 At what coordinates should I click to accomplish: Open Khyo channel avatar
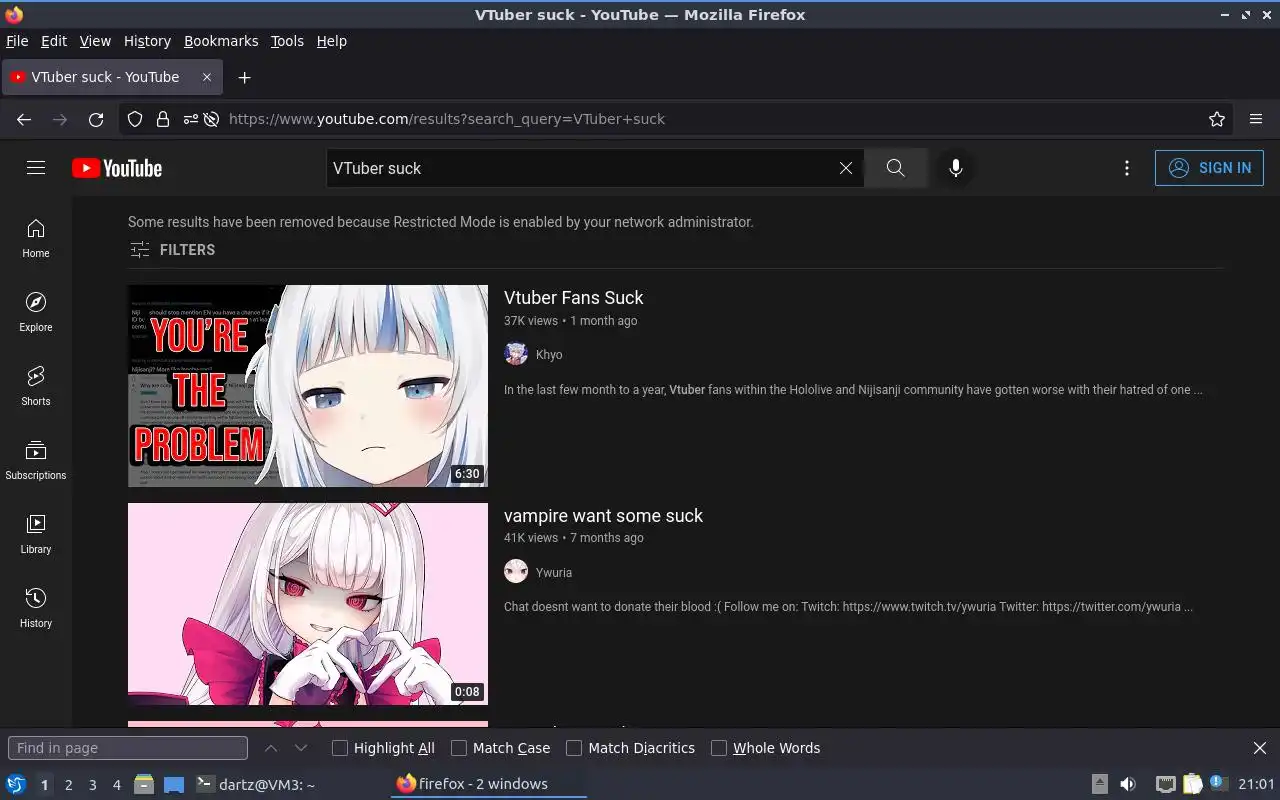(x=516, y=354)
